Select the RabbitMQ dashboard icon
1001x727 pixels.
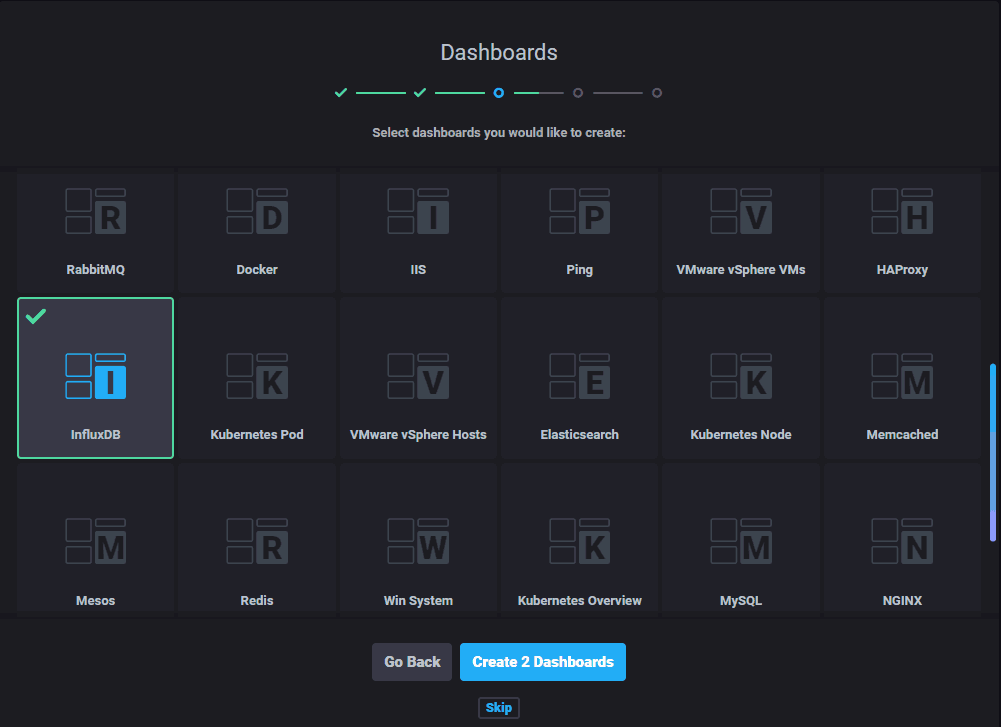[x=96, y=211]
